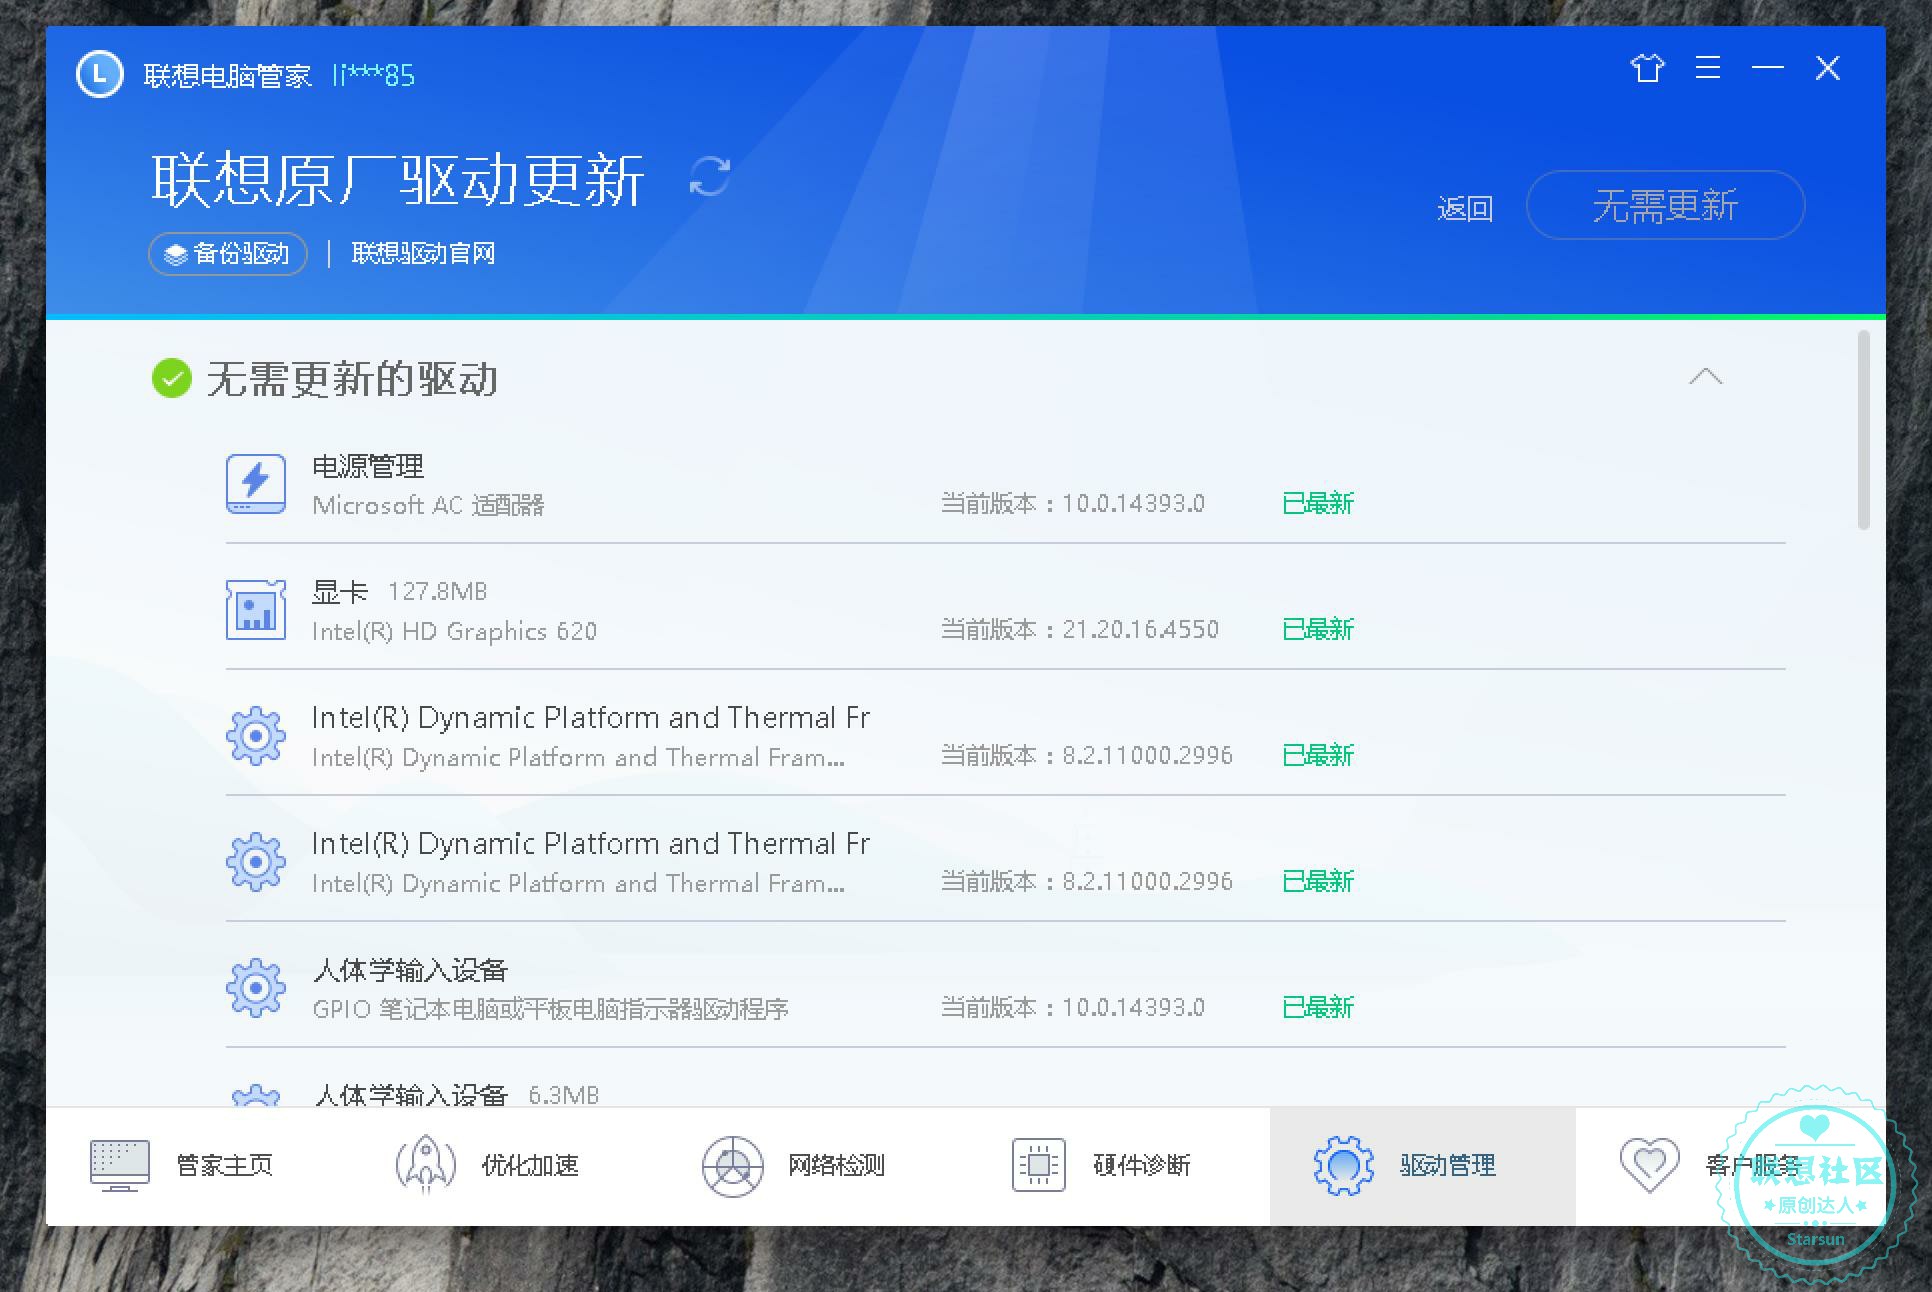Viewport: 1932px width, 1292px height.
Task: Click the 客户服务 heart icon
Action: (x=1650, y=1166)
